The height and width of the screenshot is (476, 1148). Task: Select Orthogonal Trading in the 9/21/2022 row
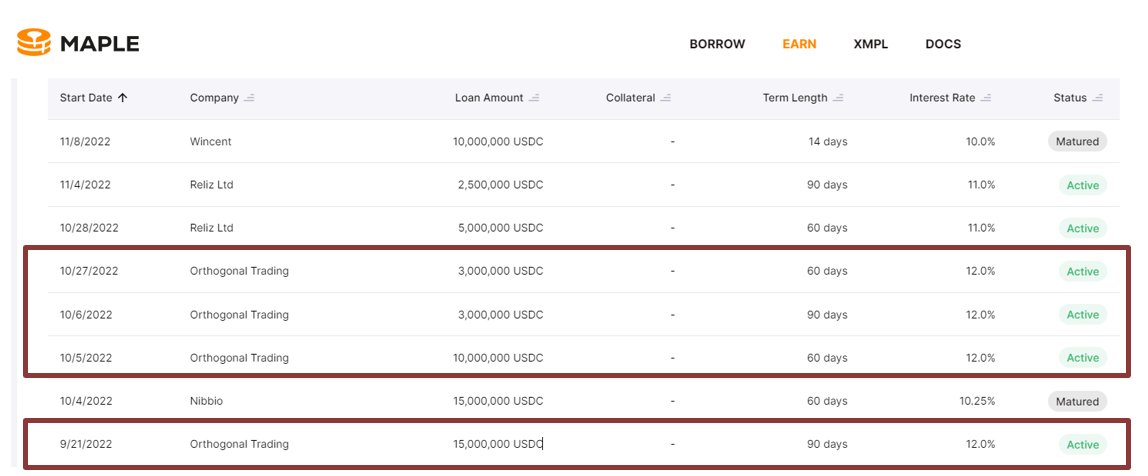(x=239, y=445)
